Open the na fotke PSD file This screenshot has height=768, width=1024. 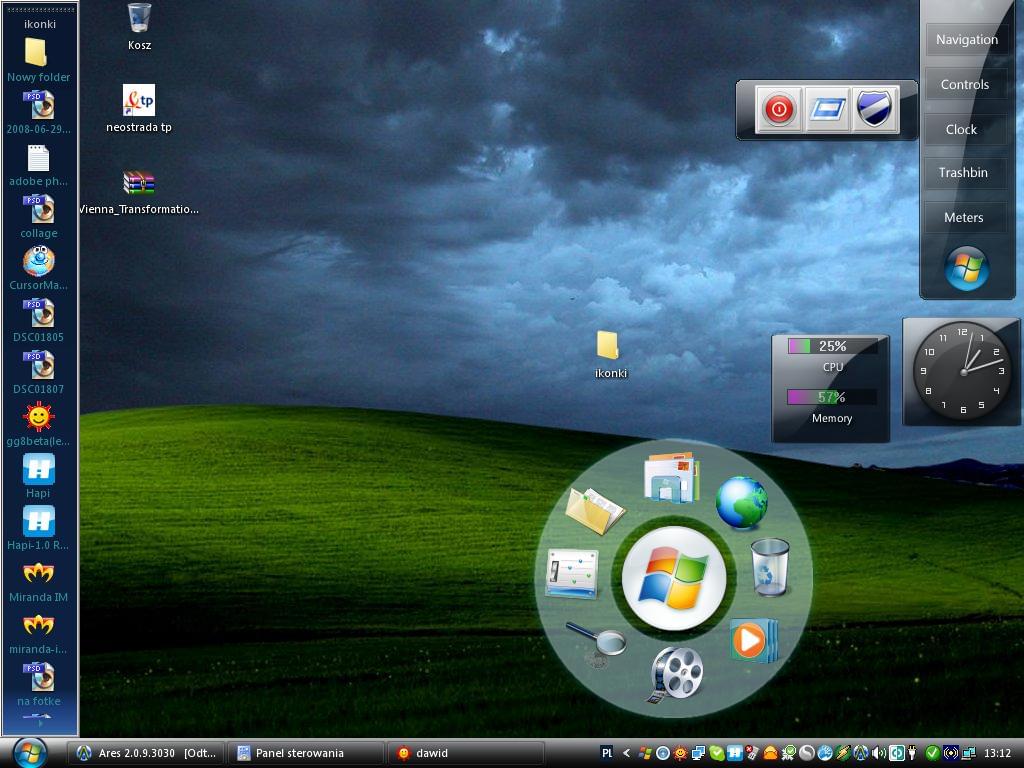point(39,684)
